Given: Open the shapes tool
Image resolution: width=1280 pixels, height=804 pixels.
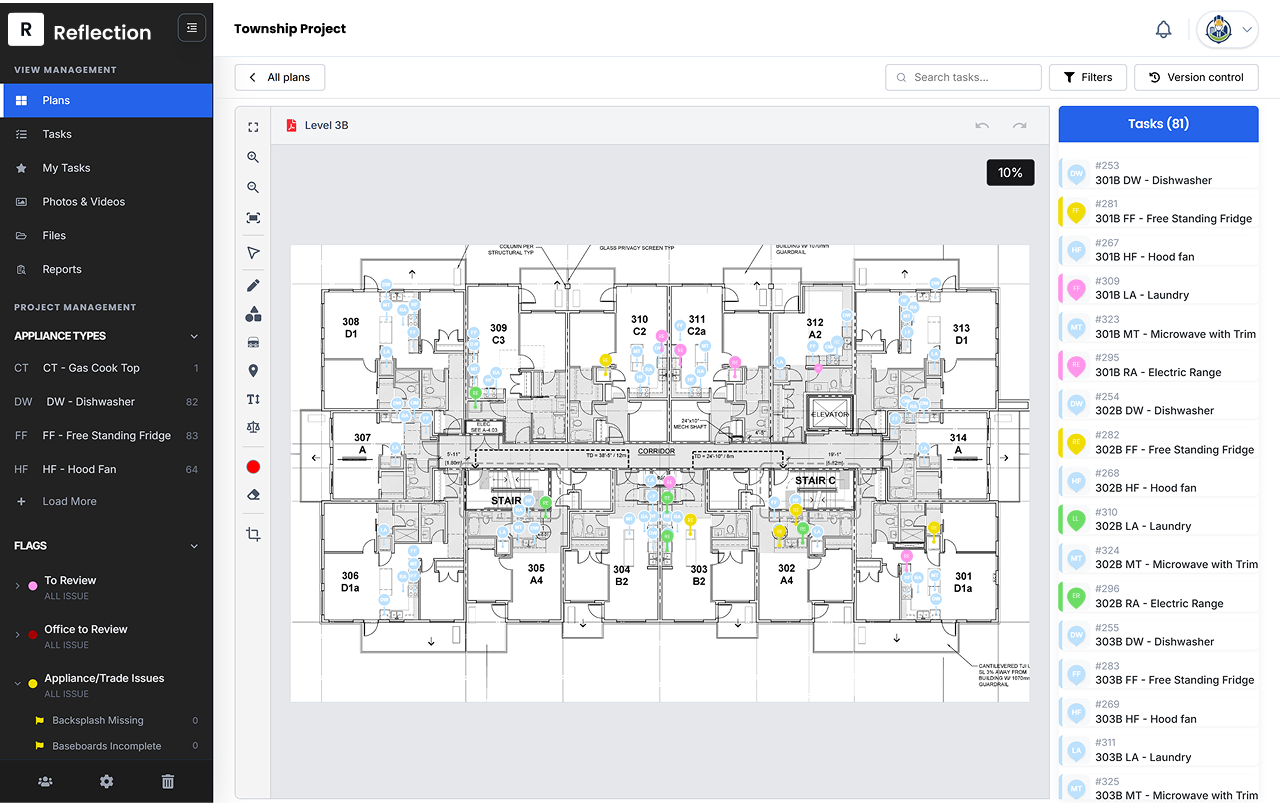Looking at the screenshot, I should point(253,314).
